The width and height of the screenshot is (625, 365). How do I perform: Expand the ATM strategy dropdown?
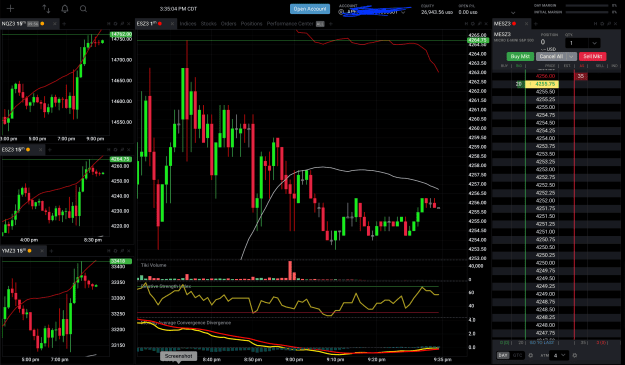click(x=559, y=355)
